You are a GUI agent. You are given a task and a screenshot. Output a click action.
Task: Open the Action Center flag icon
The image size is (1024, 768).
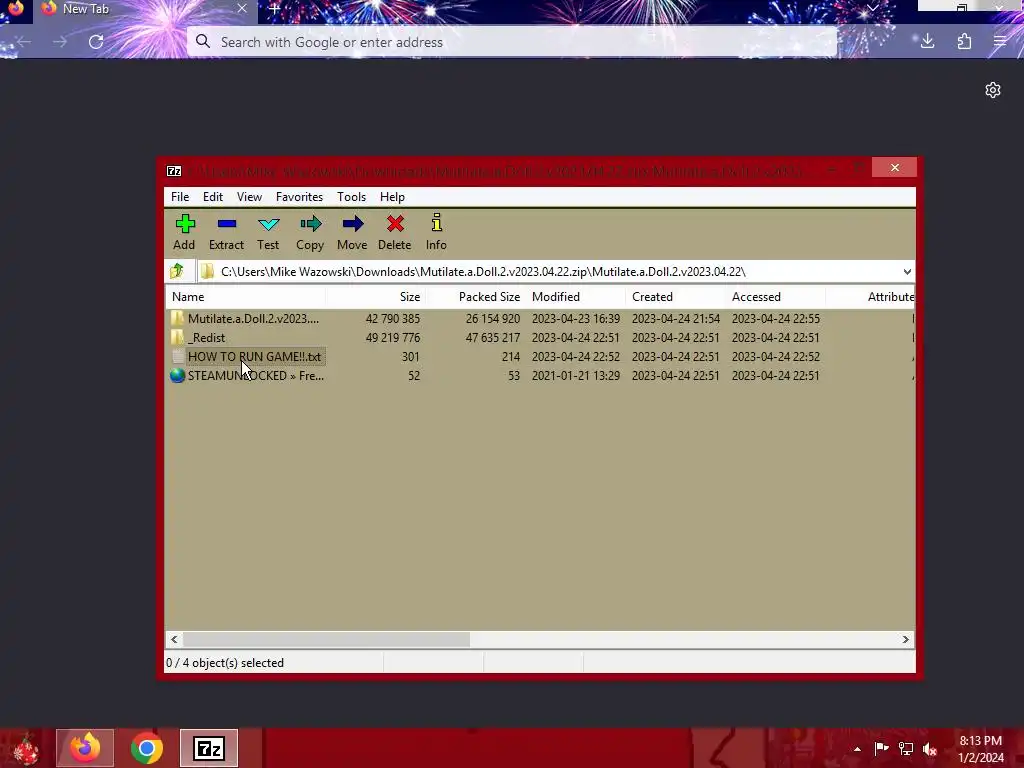point(882,749)
